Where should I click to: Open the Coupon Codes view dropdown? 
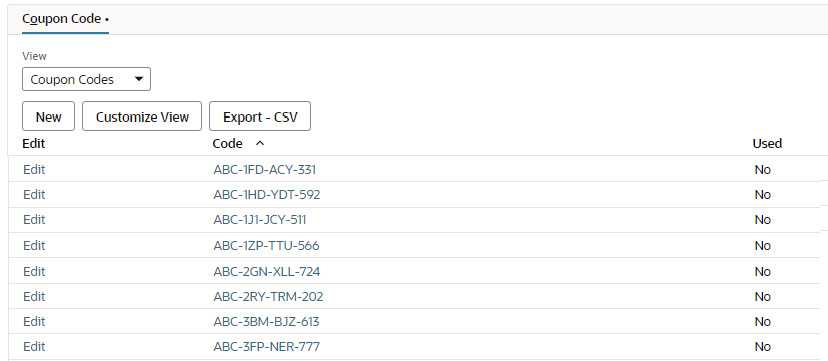click(87, 79)
